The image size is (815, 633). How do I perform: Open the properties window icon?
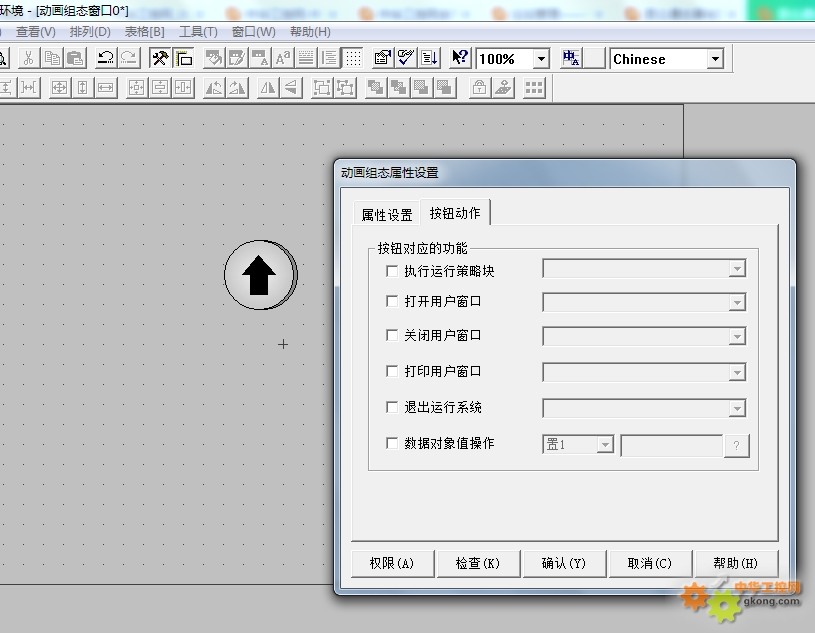(x=383, y=58)
